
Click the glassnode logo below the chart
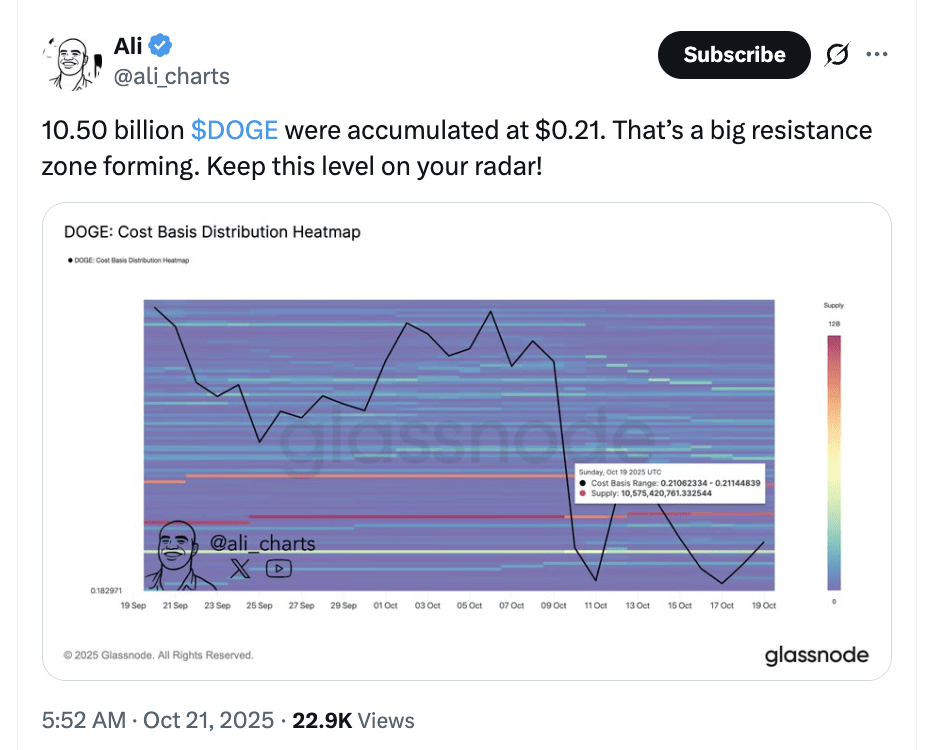pyautogui.click(x=816, y=656)
